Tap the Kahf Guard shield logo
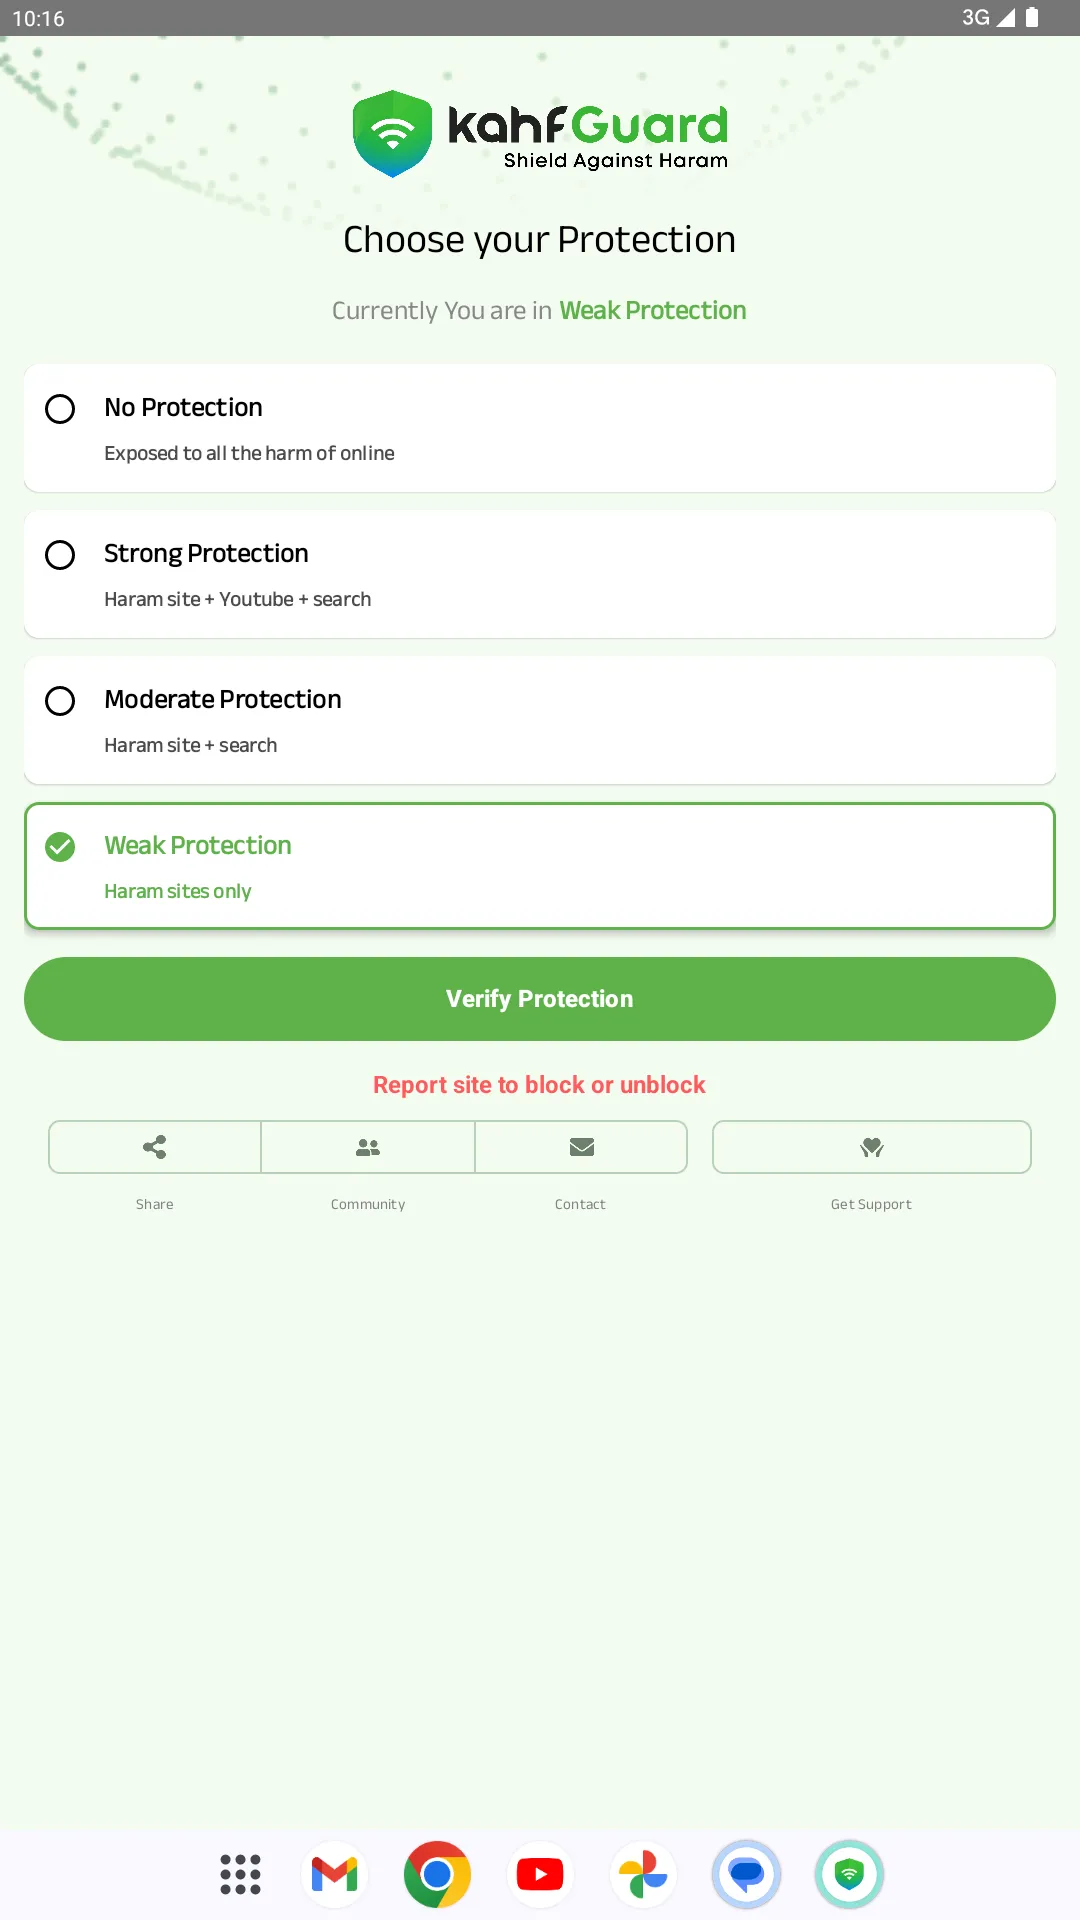 [392, 133]
